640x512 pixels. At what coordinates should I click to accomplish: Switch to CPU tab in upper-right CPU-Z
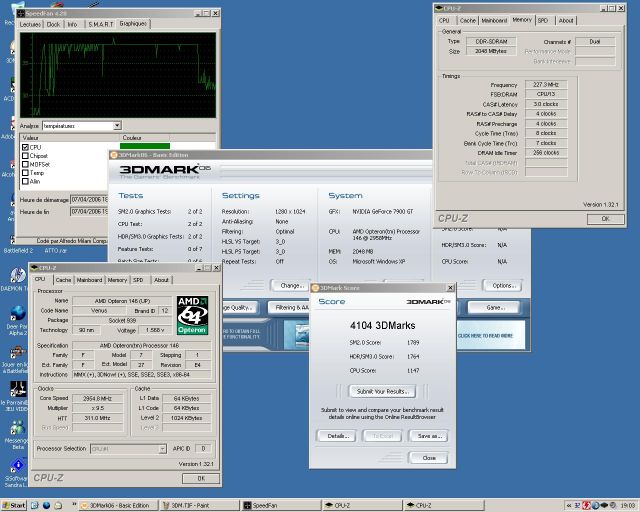coord(444,20)
